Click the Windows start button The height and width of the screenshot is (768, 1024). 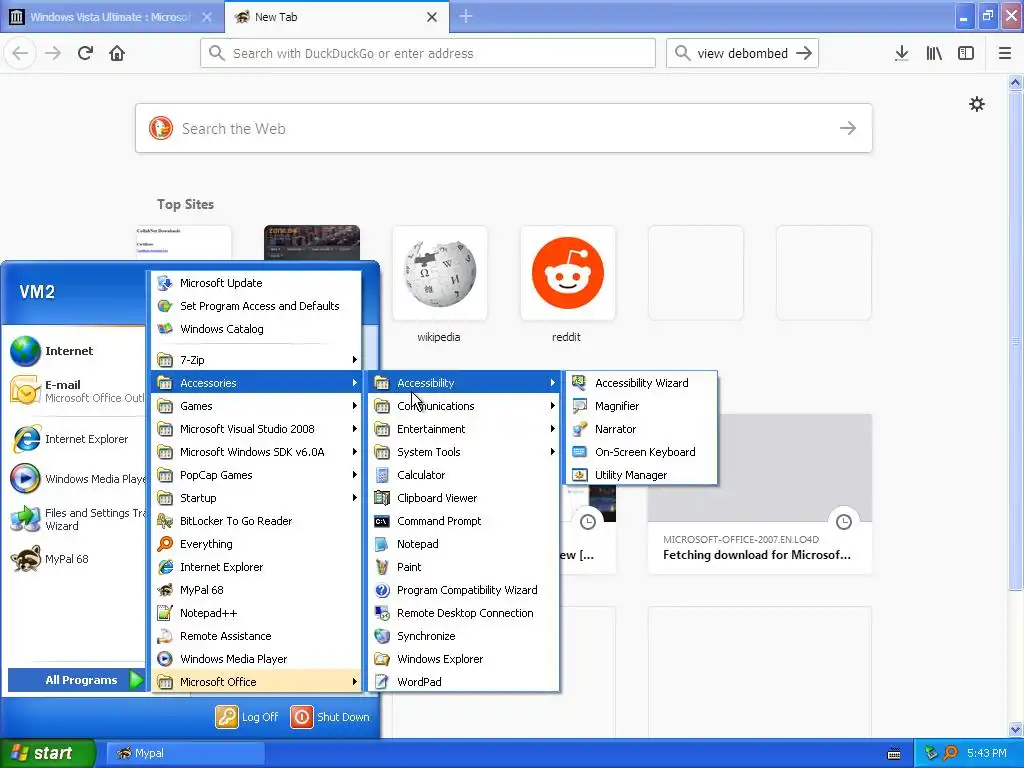click(x=47, y=753)
